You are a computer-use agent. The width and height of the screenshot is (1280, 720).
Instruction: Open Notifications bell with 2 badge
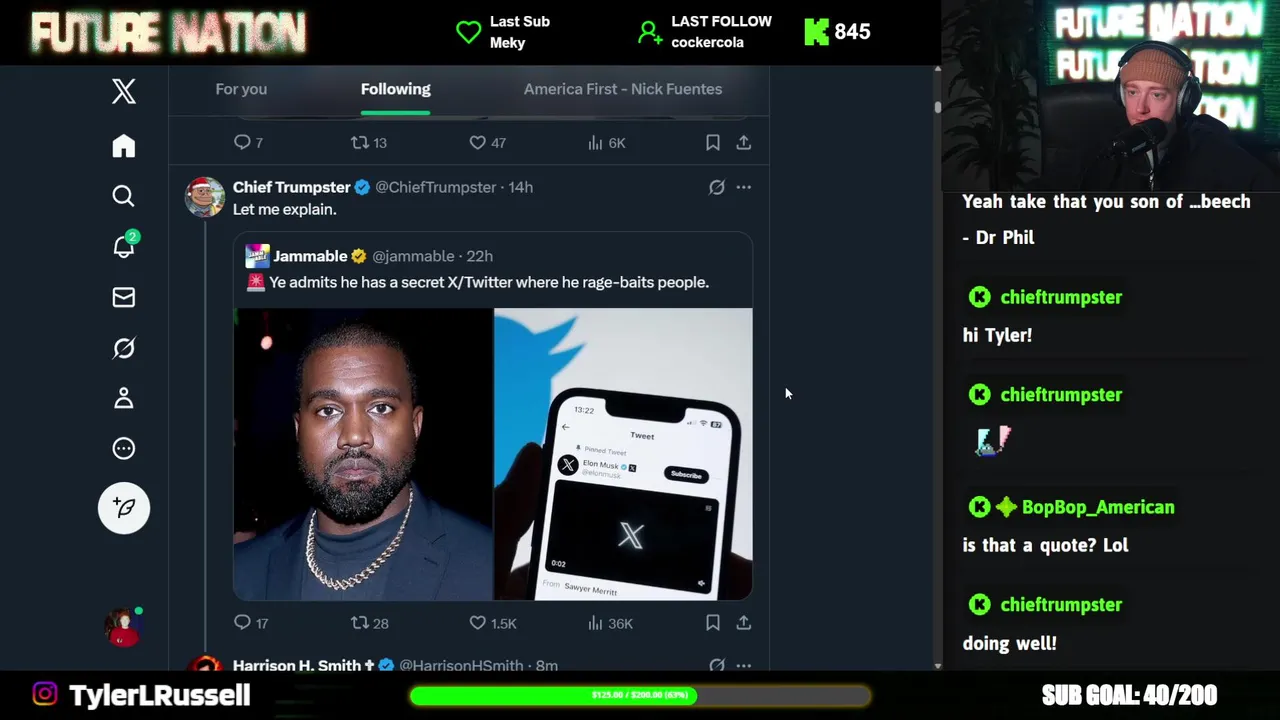[x=125, y=245]
